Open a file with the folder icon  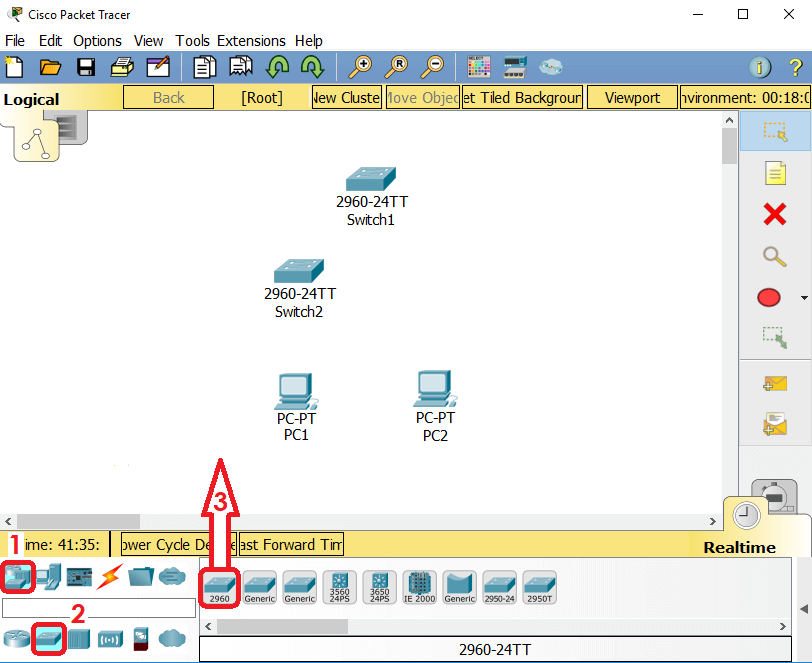click(x=50, y=67)
